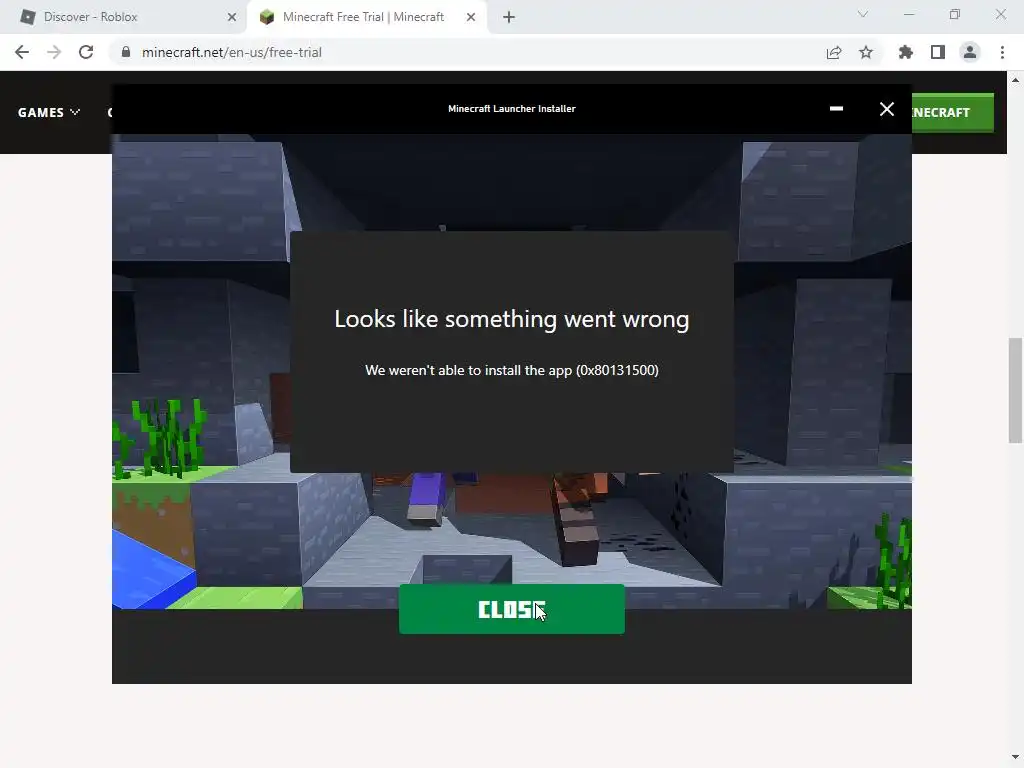Screen dimensions: 1024x768
Task: Open the Chrome three-dot menu
Action: (x=1002, y=52)
